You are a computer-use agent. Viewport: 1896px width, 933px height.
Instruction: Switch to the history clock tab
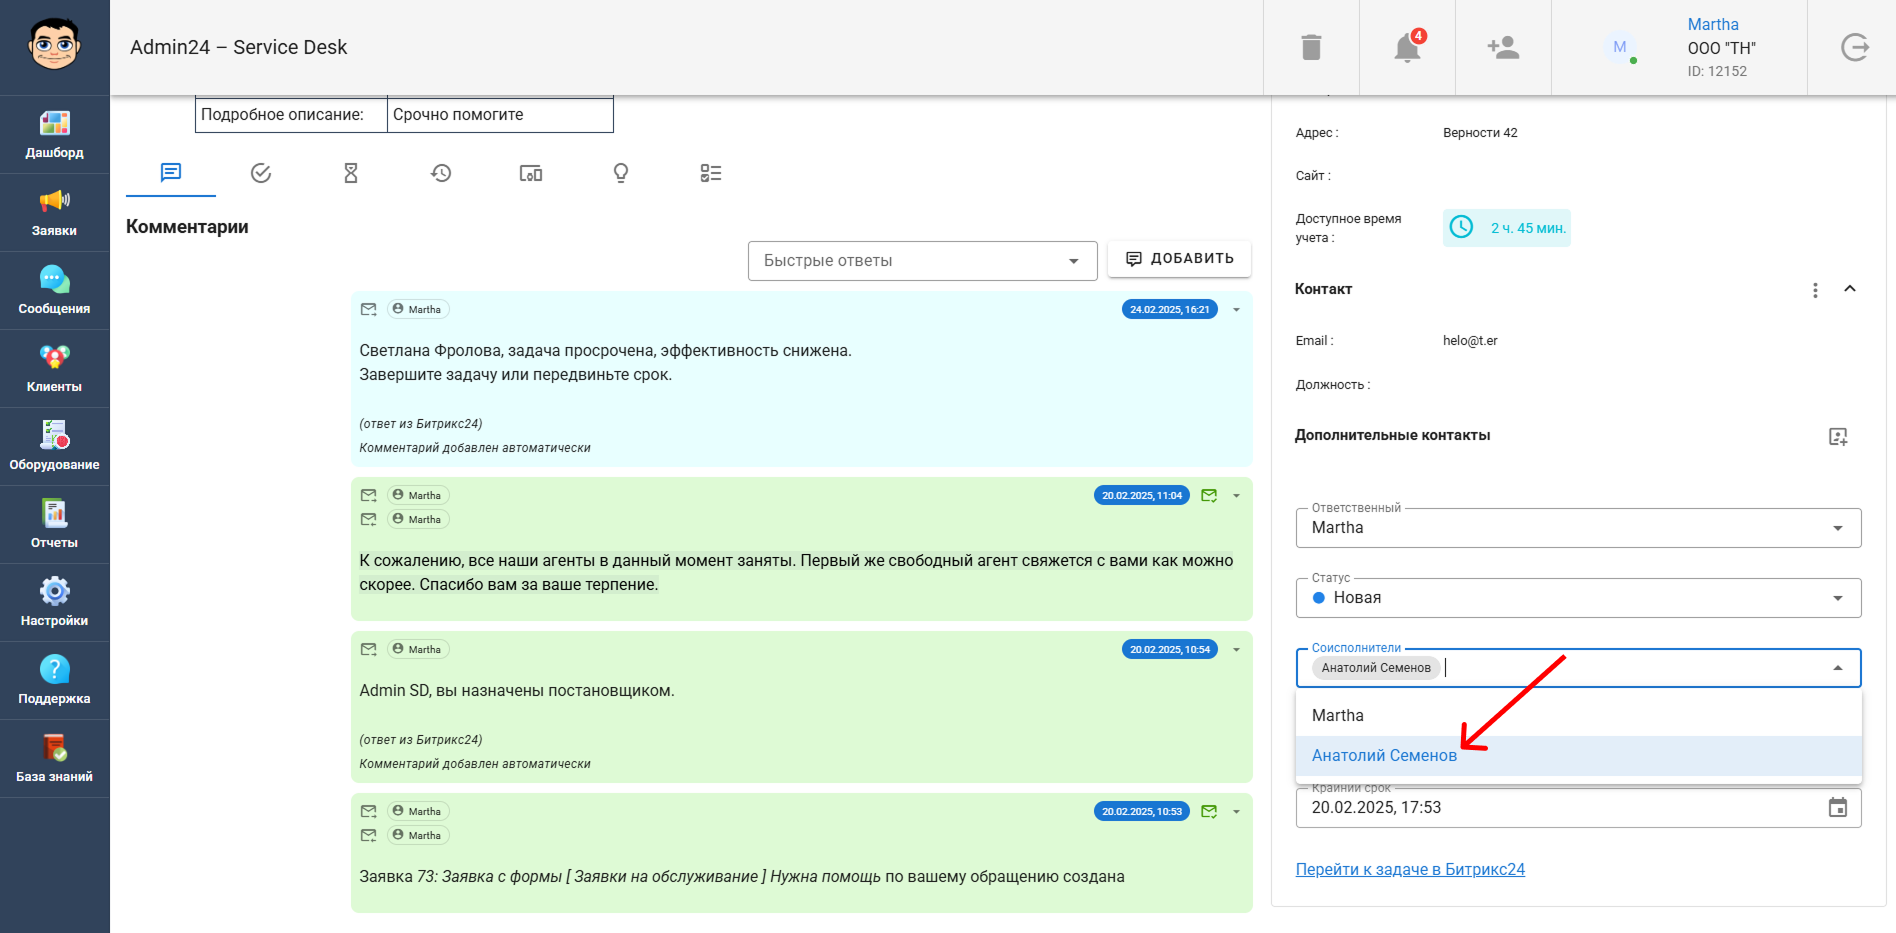coord(441,173)
